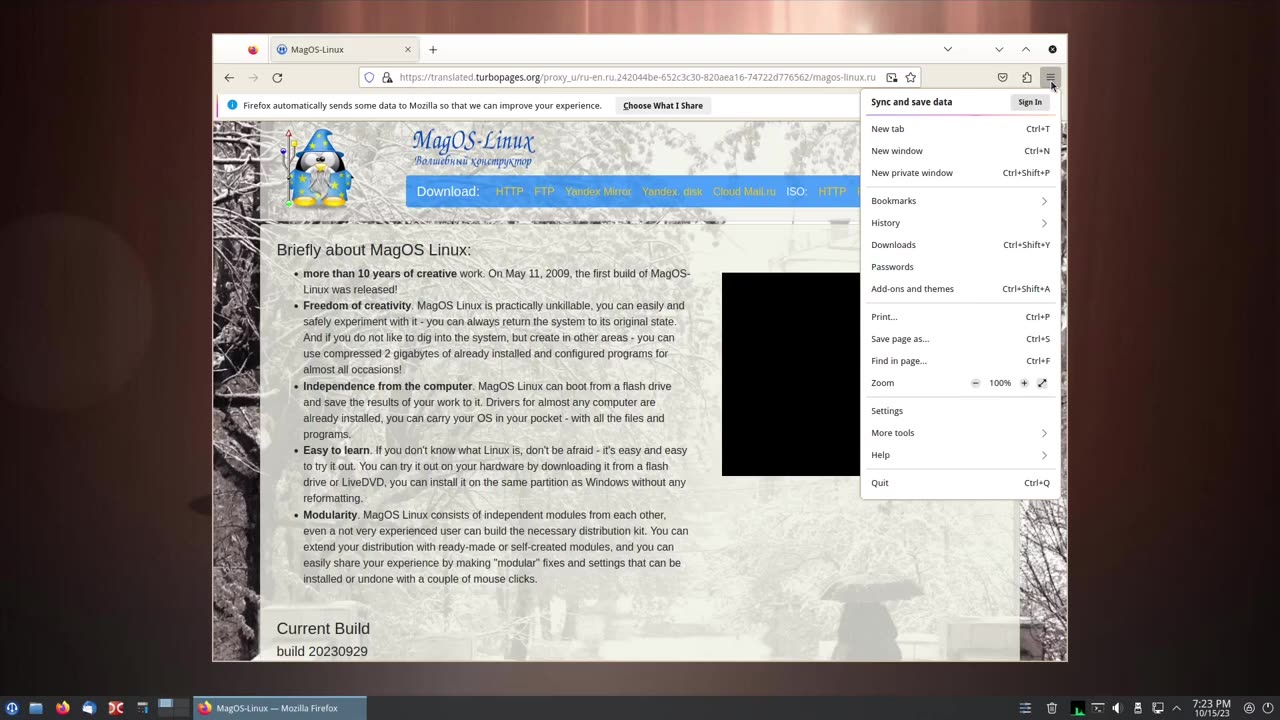Open Firefox View pinned icon
This screenshot has height=720, width=1280.
tap(253, 50)
